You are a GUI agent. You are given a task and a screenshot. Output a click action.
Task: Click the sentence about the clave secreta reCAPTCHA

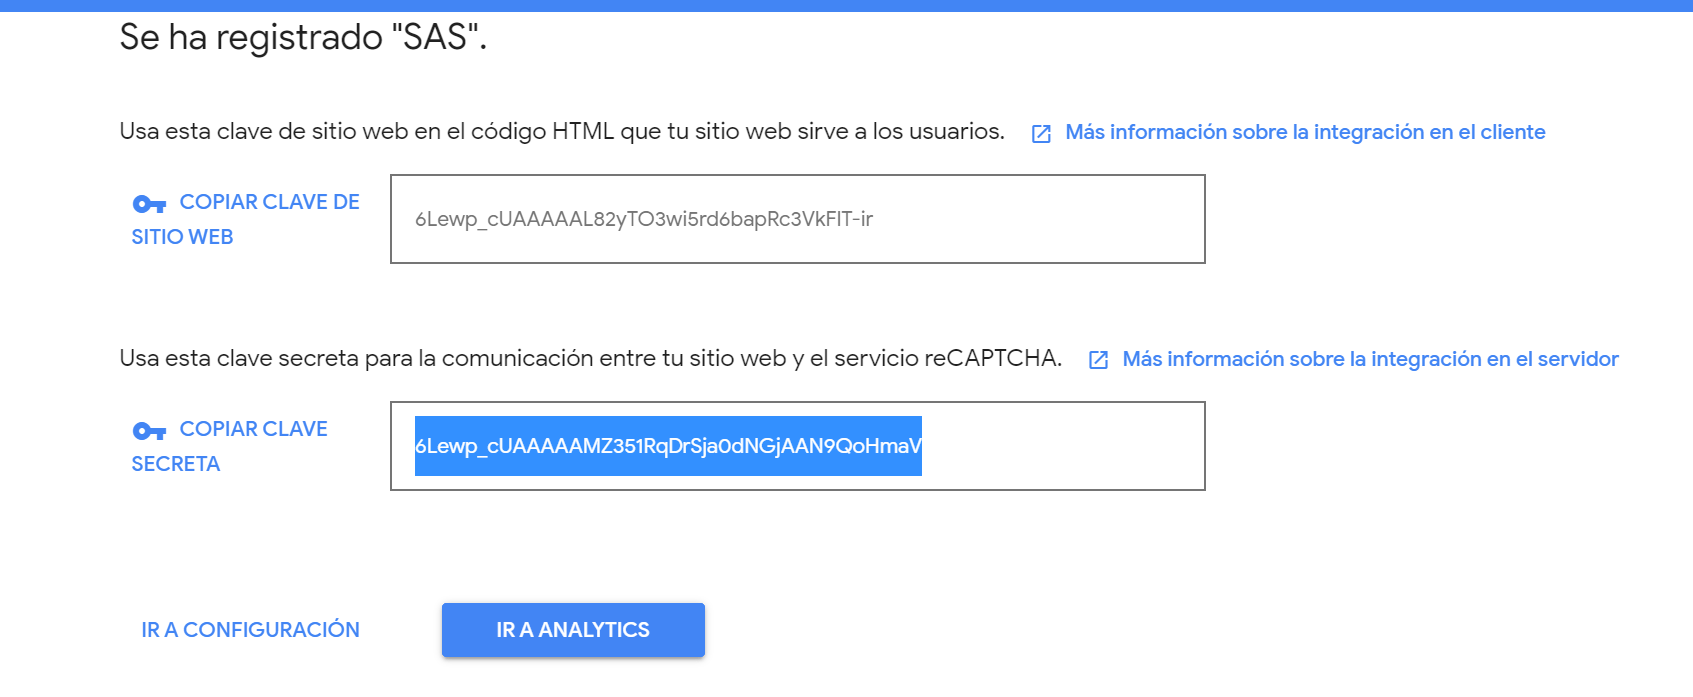pyautogui.click(x=590, y=359)
